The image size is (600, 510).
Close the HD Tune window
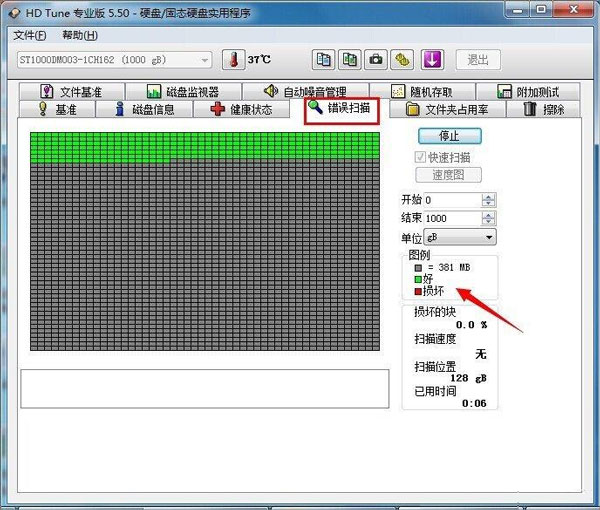pyautogui.click(x=574, y=10)
